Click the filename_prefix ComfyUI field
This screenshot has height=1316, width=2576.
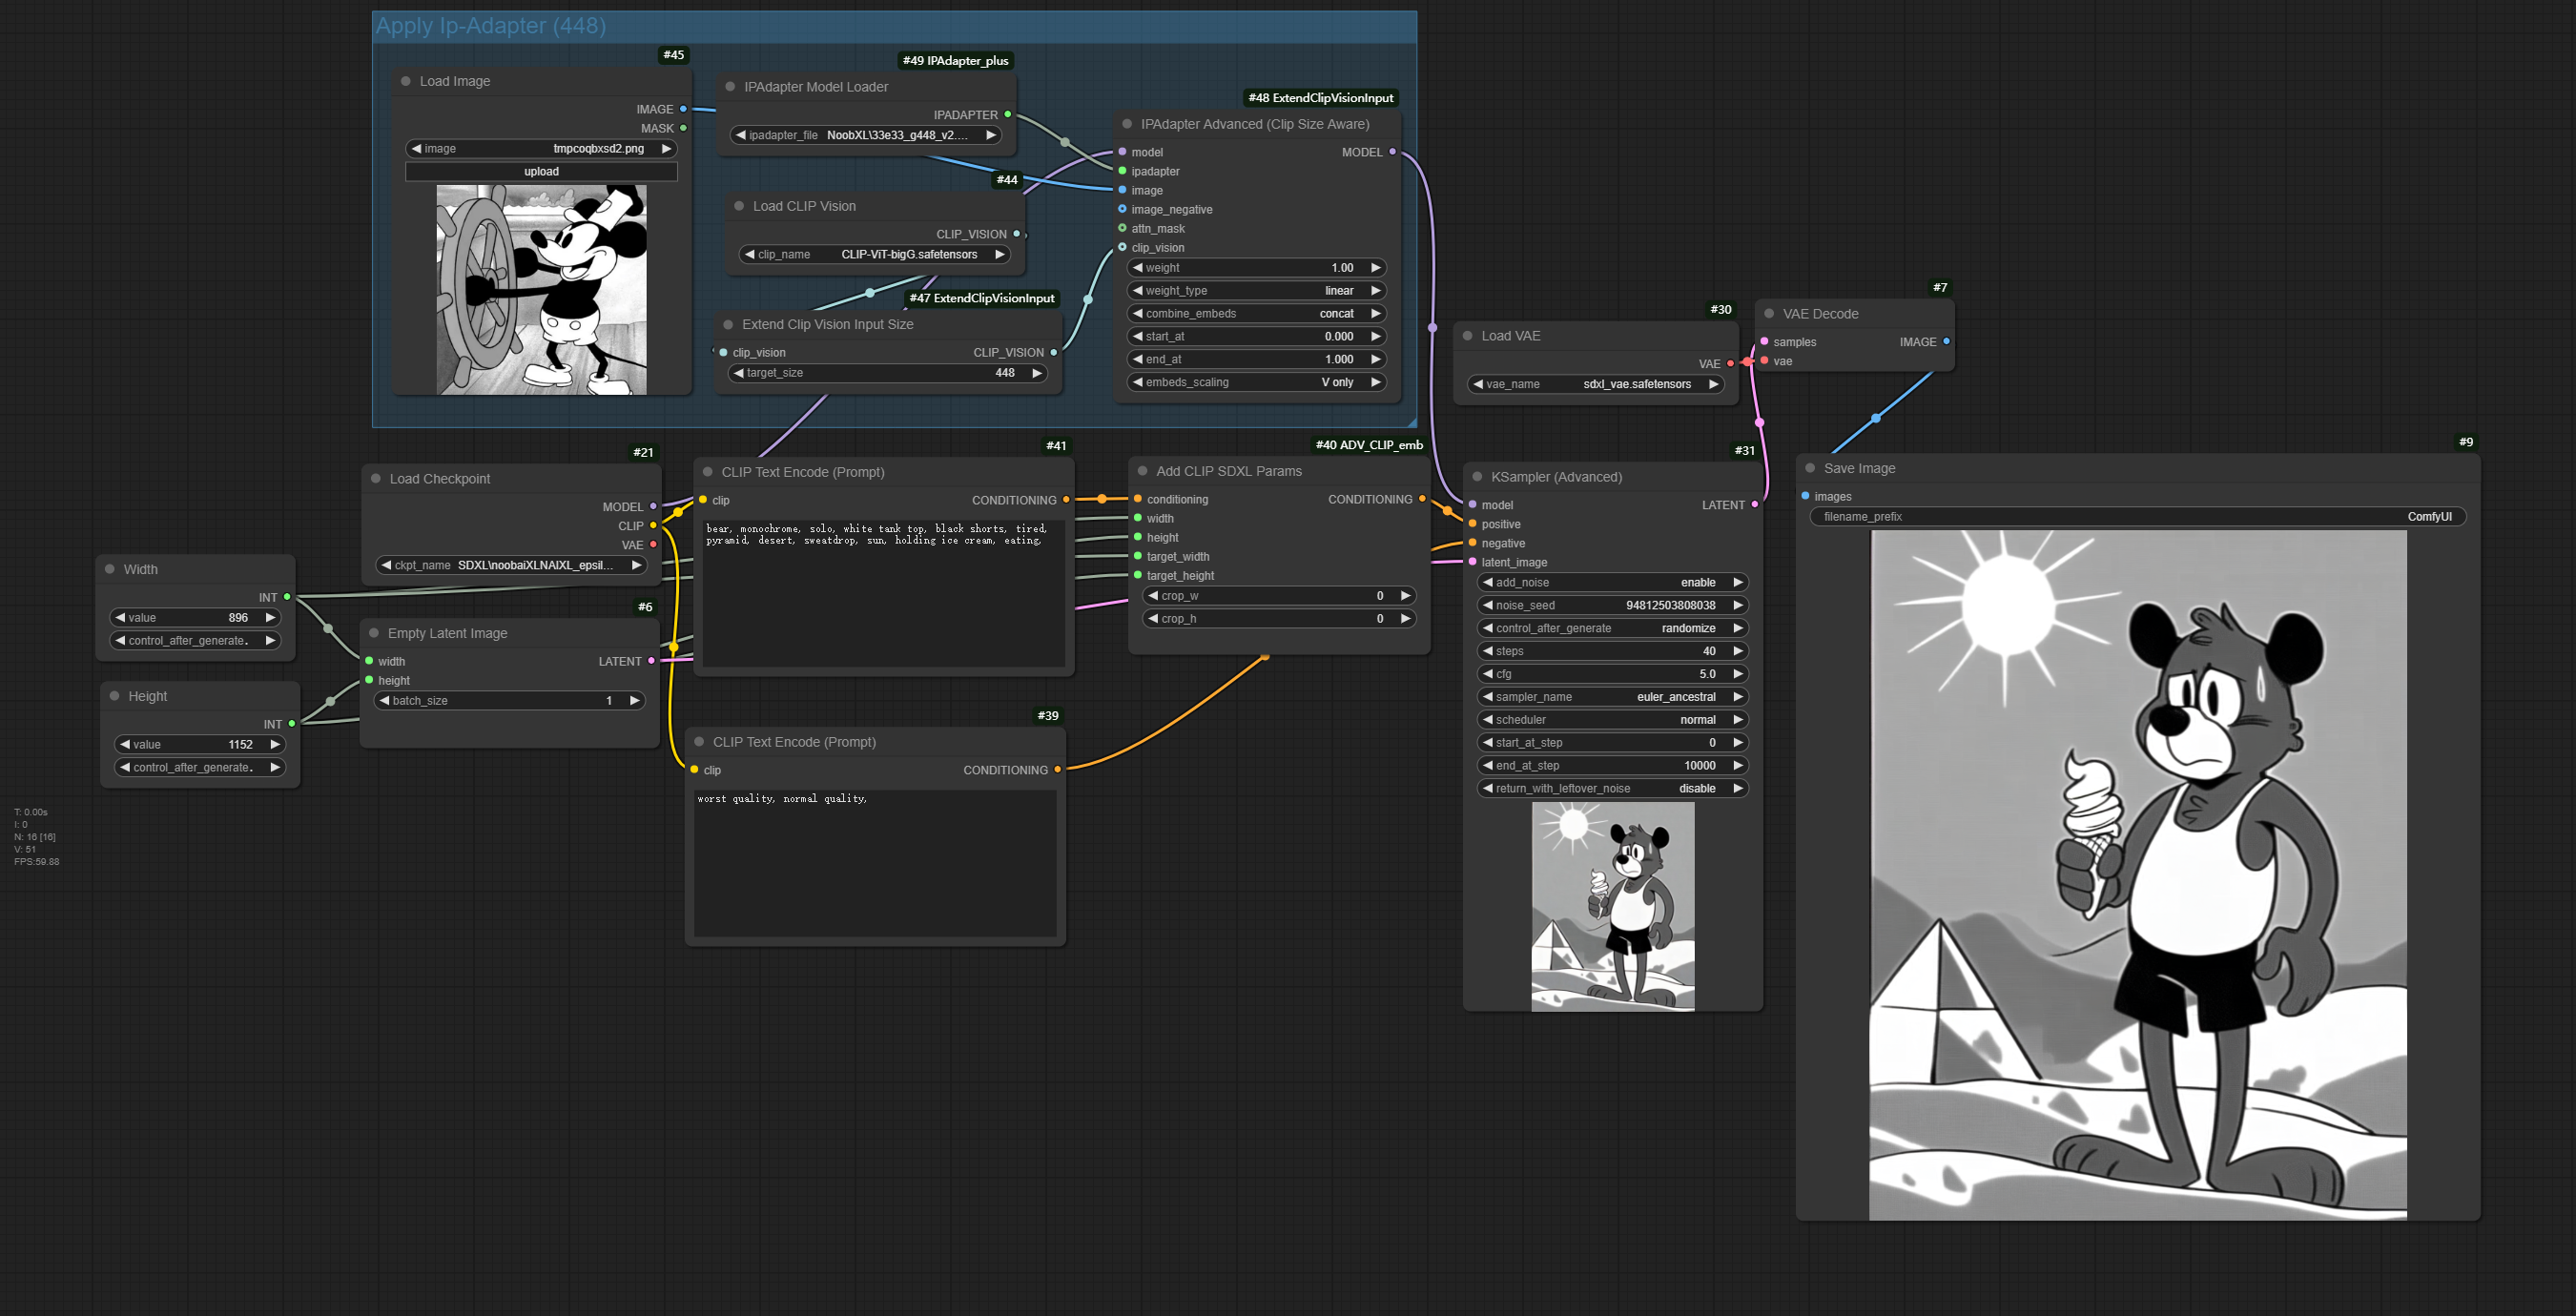pos(2138,517)
